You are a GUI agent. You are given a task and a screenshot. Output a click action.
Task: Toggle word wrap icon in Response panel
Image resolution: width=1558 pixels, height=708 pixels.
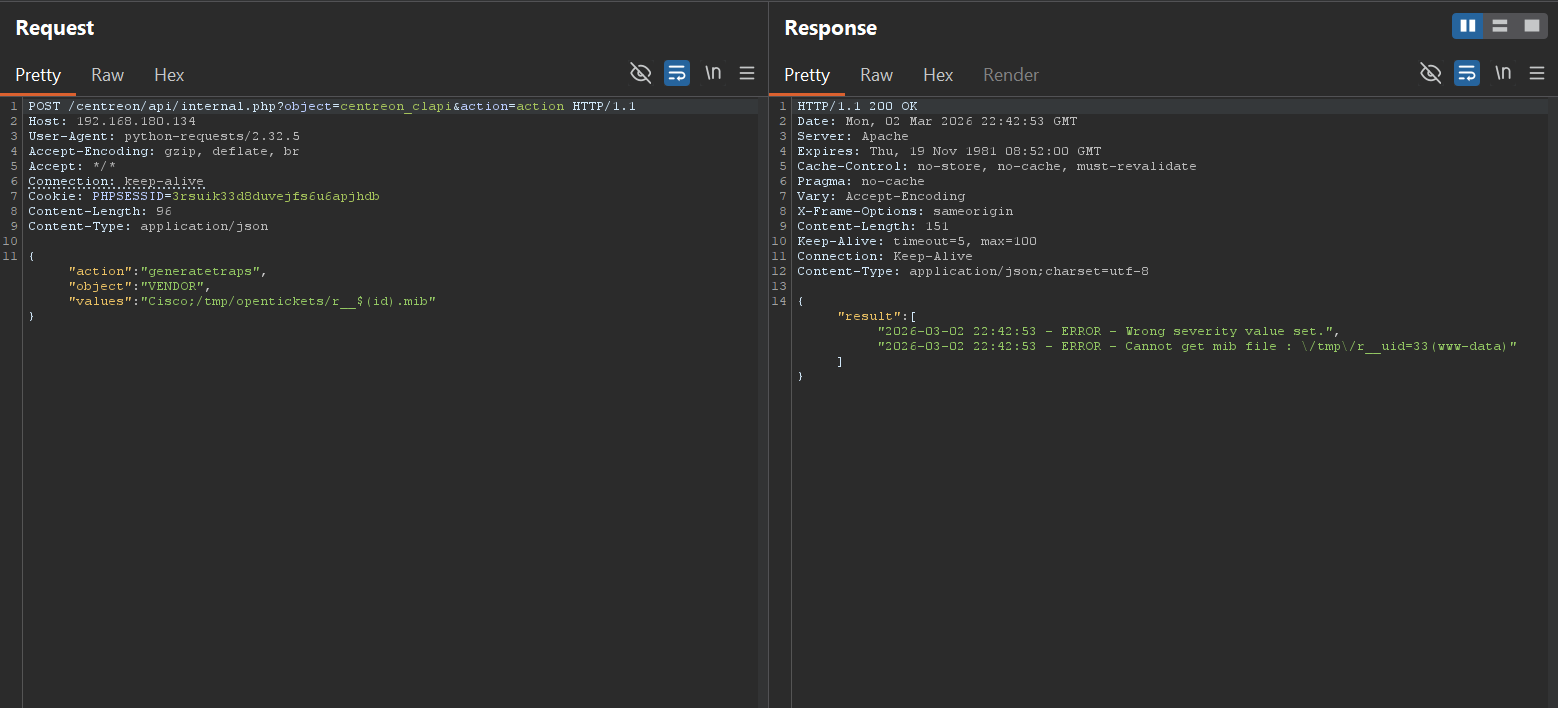click(1467, 73)
